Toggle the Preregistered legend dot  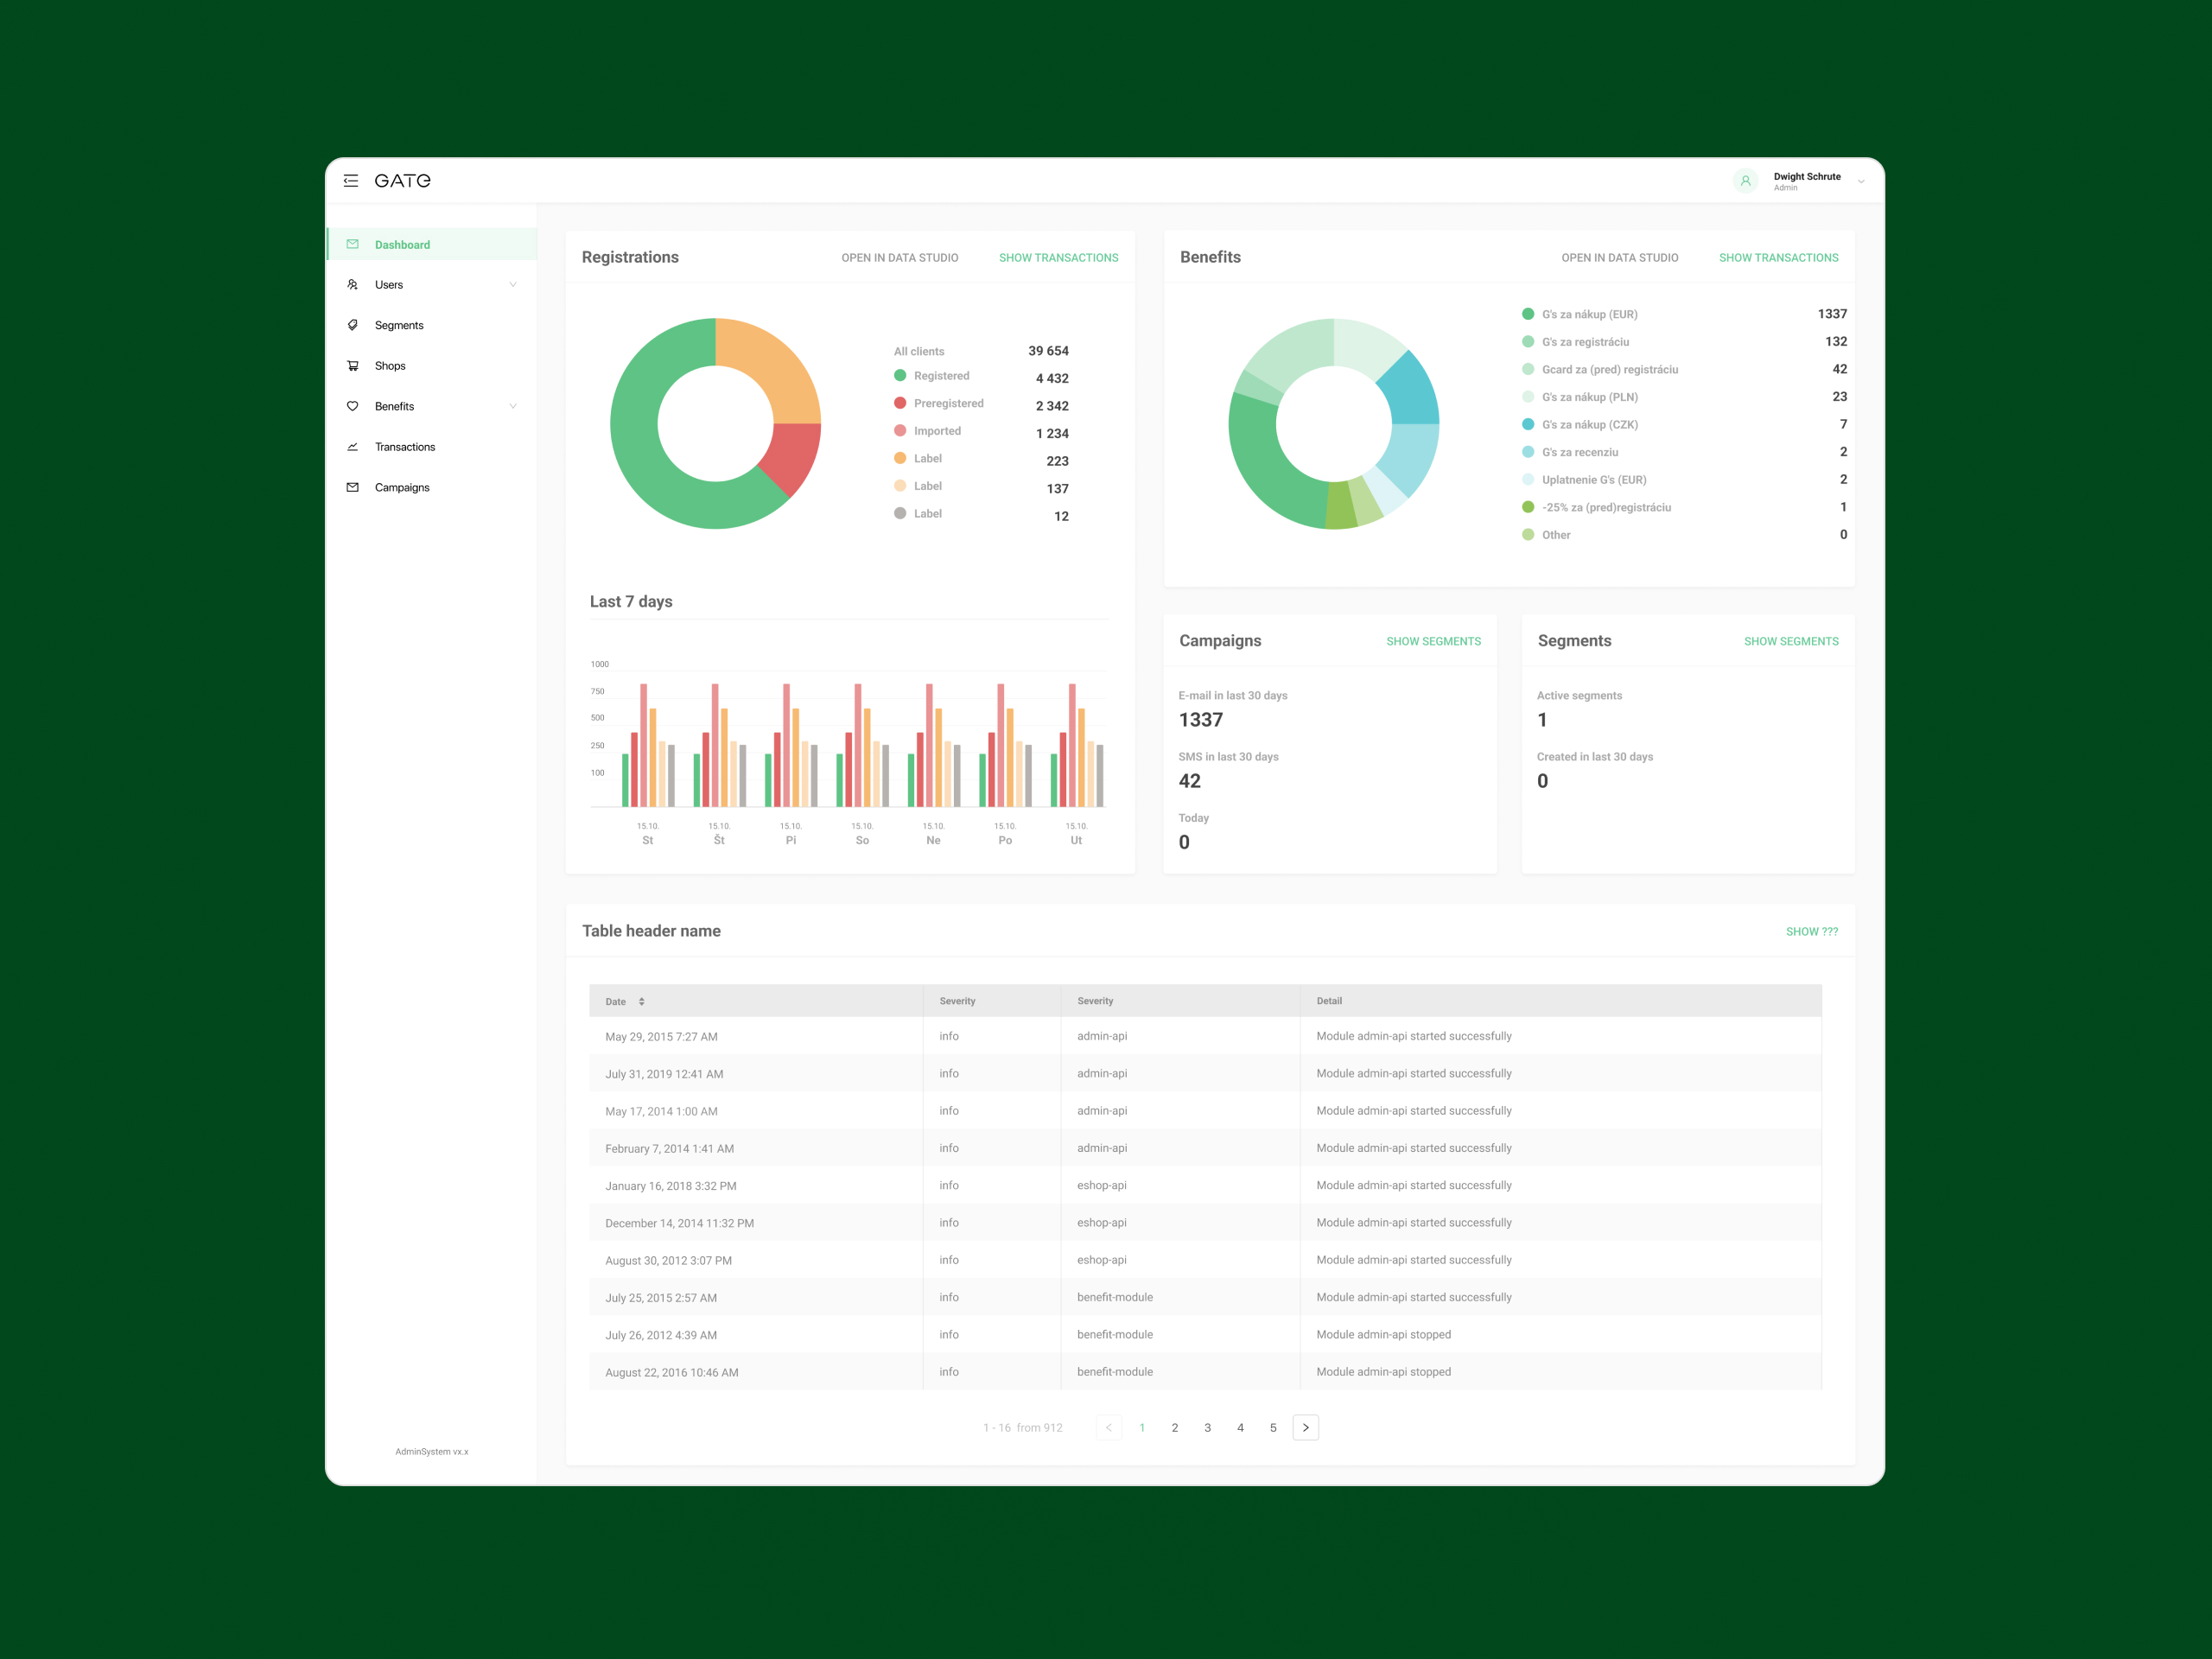[x=900, y=403]
